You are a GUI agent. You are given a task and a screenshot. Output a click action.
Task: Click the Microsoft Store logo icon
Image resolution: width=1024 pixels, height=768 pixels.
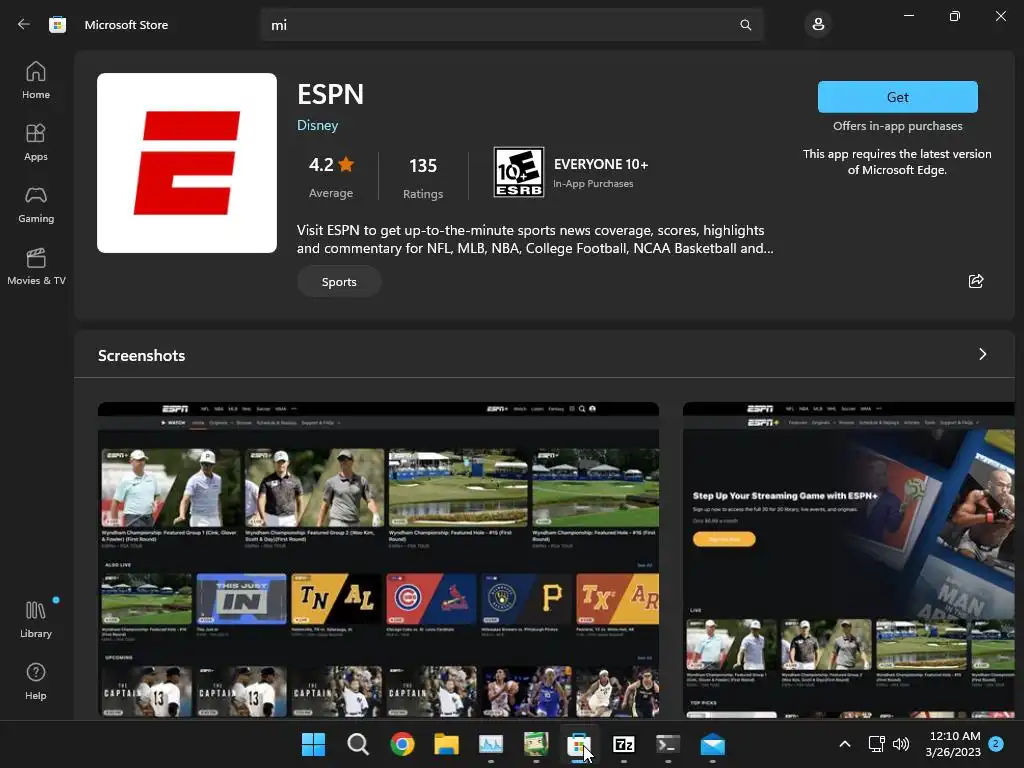pos(57,25)
